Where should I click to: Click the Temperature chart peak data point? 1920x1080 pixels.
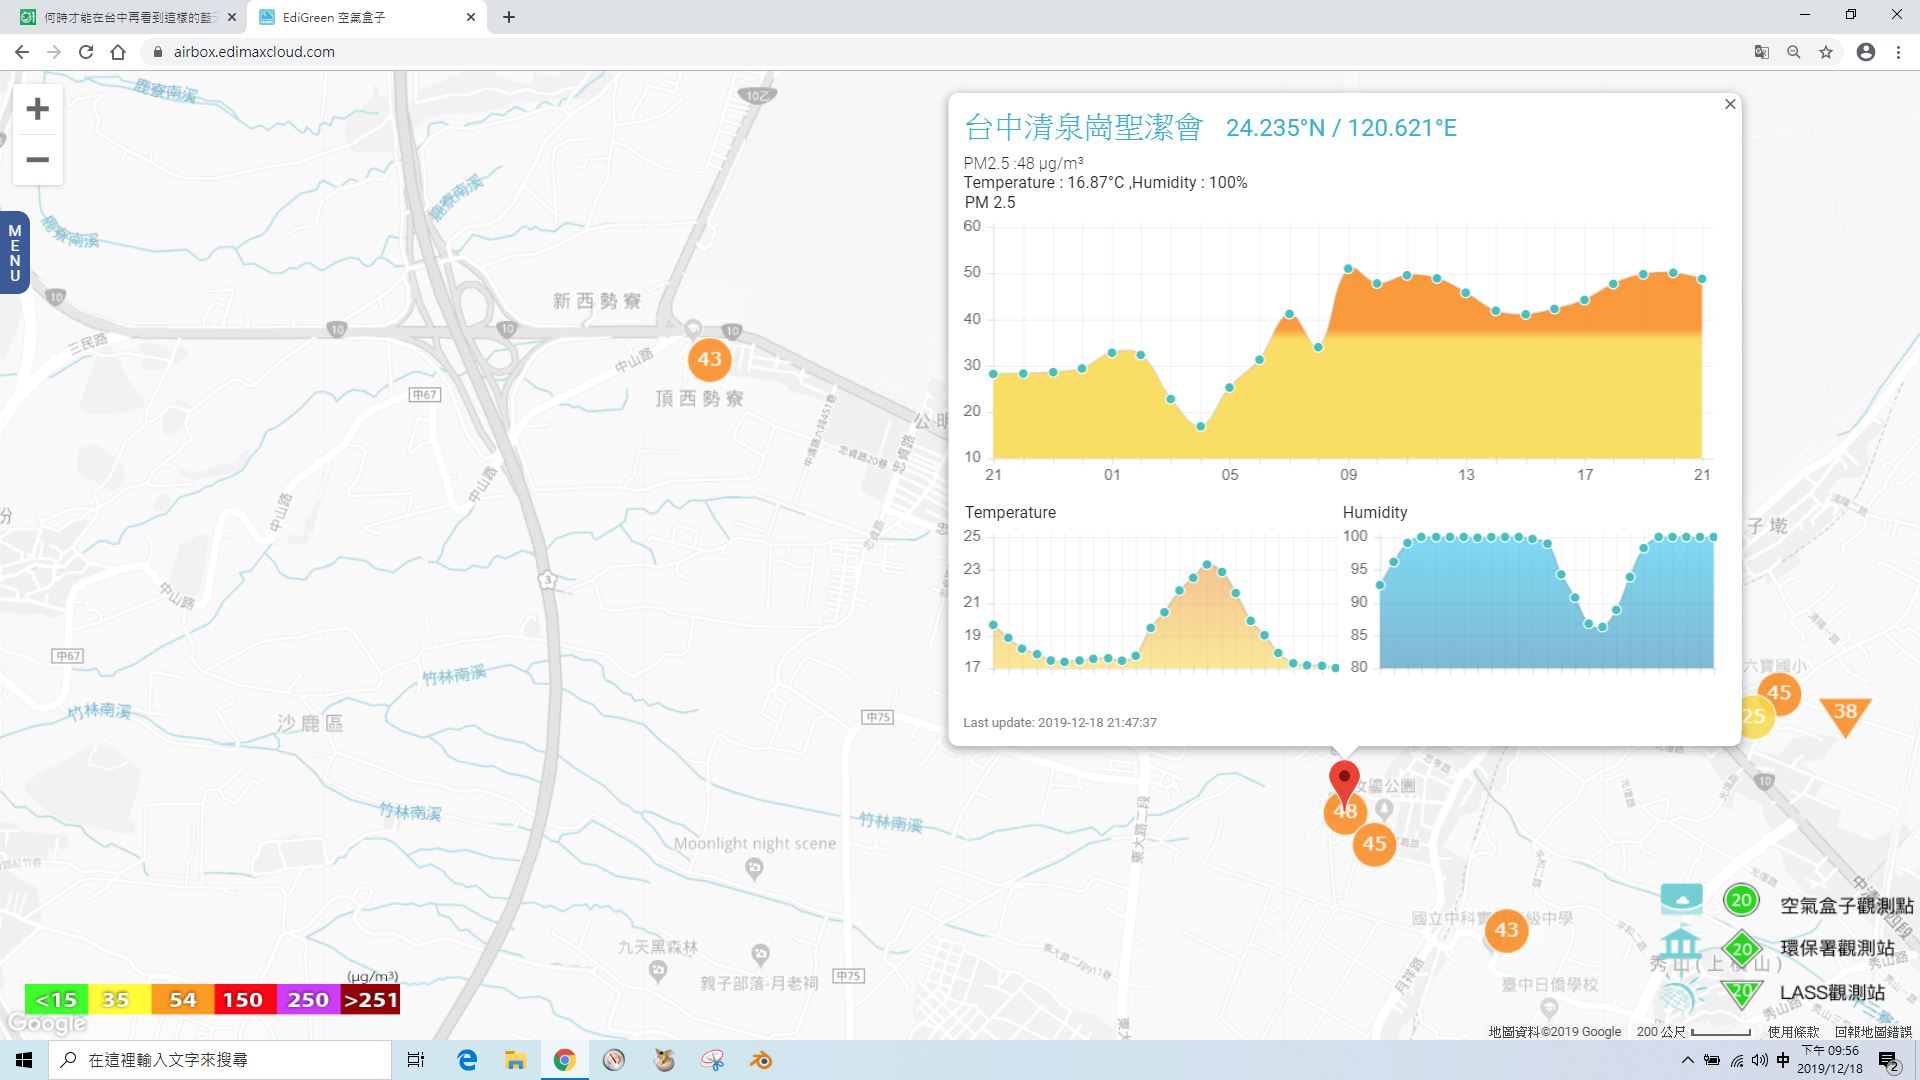click(x=1207, y=565)
